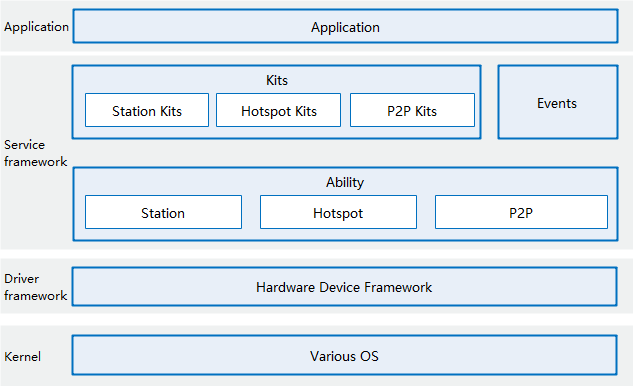633x386 pixels.
Task: Select the Service framework layer label
Action: point(36,153)
